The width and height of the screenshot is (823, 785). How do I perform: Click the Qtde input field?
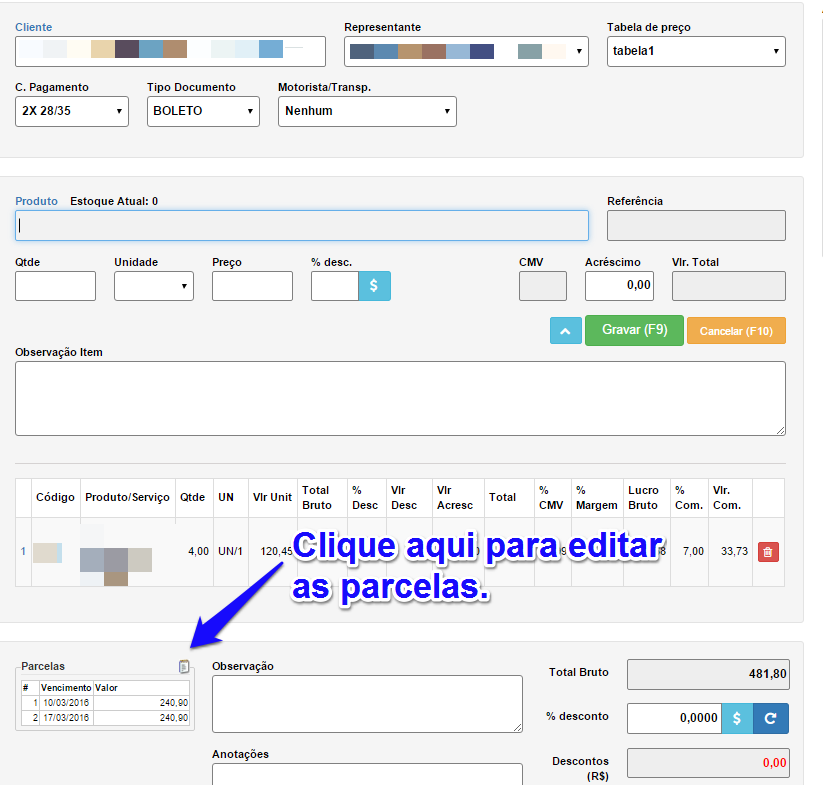pos(55,286)
